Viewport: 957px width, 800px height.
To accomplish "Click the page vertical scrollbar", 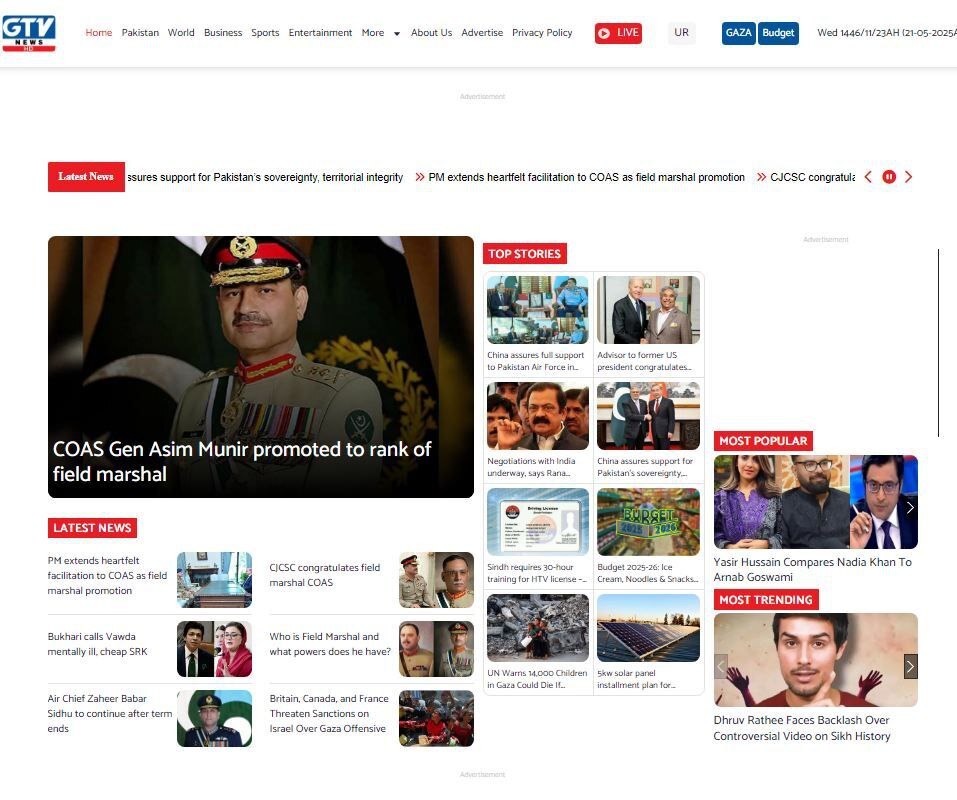I will pos(938,342).
